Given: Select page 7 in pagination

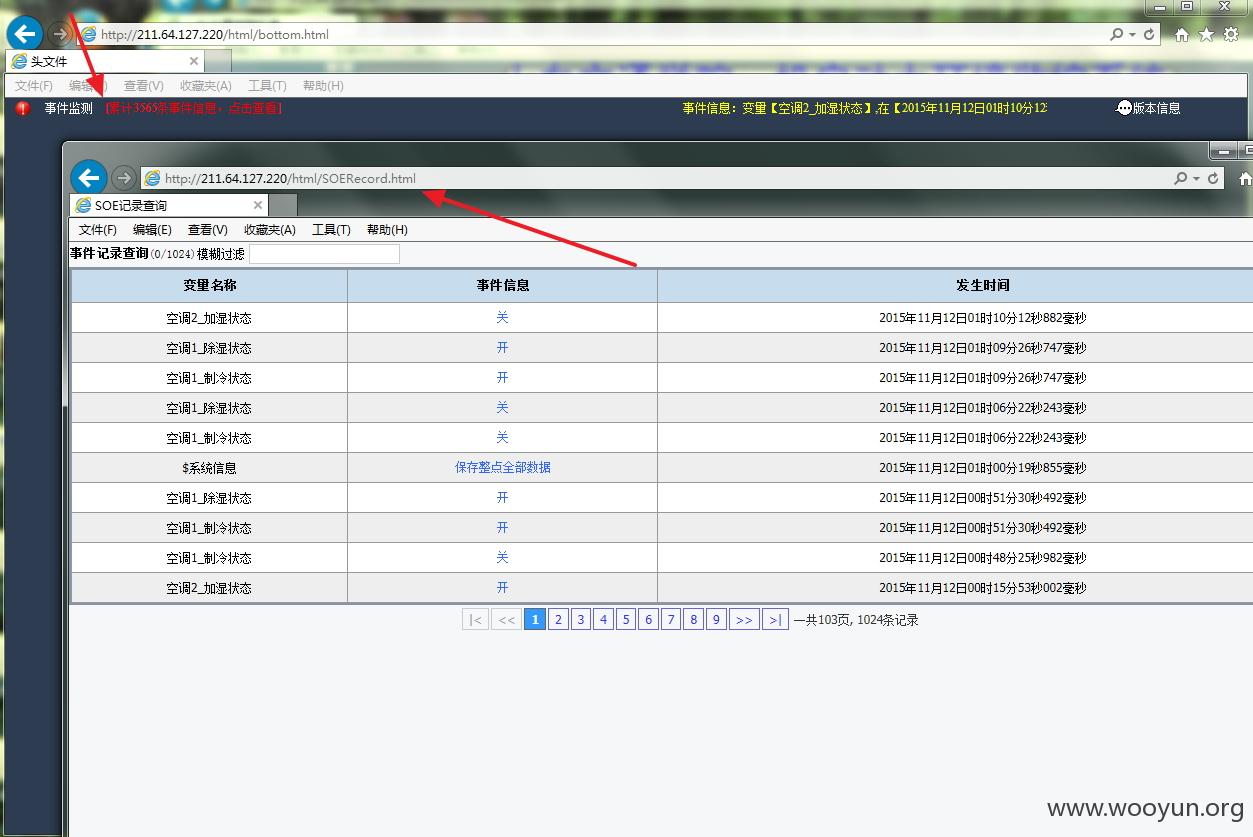Looking at the screenshot, I should point(671,620).
